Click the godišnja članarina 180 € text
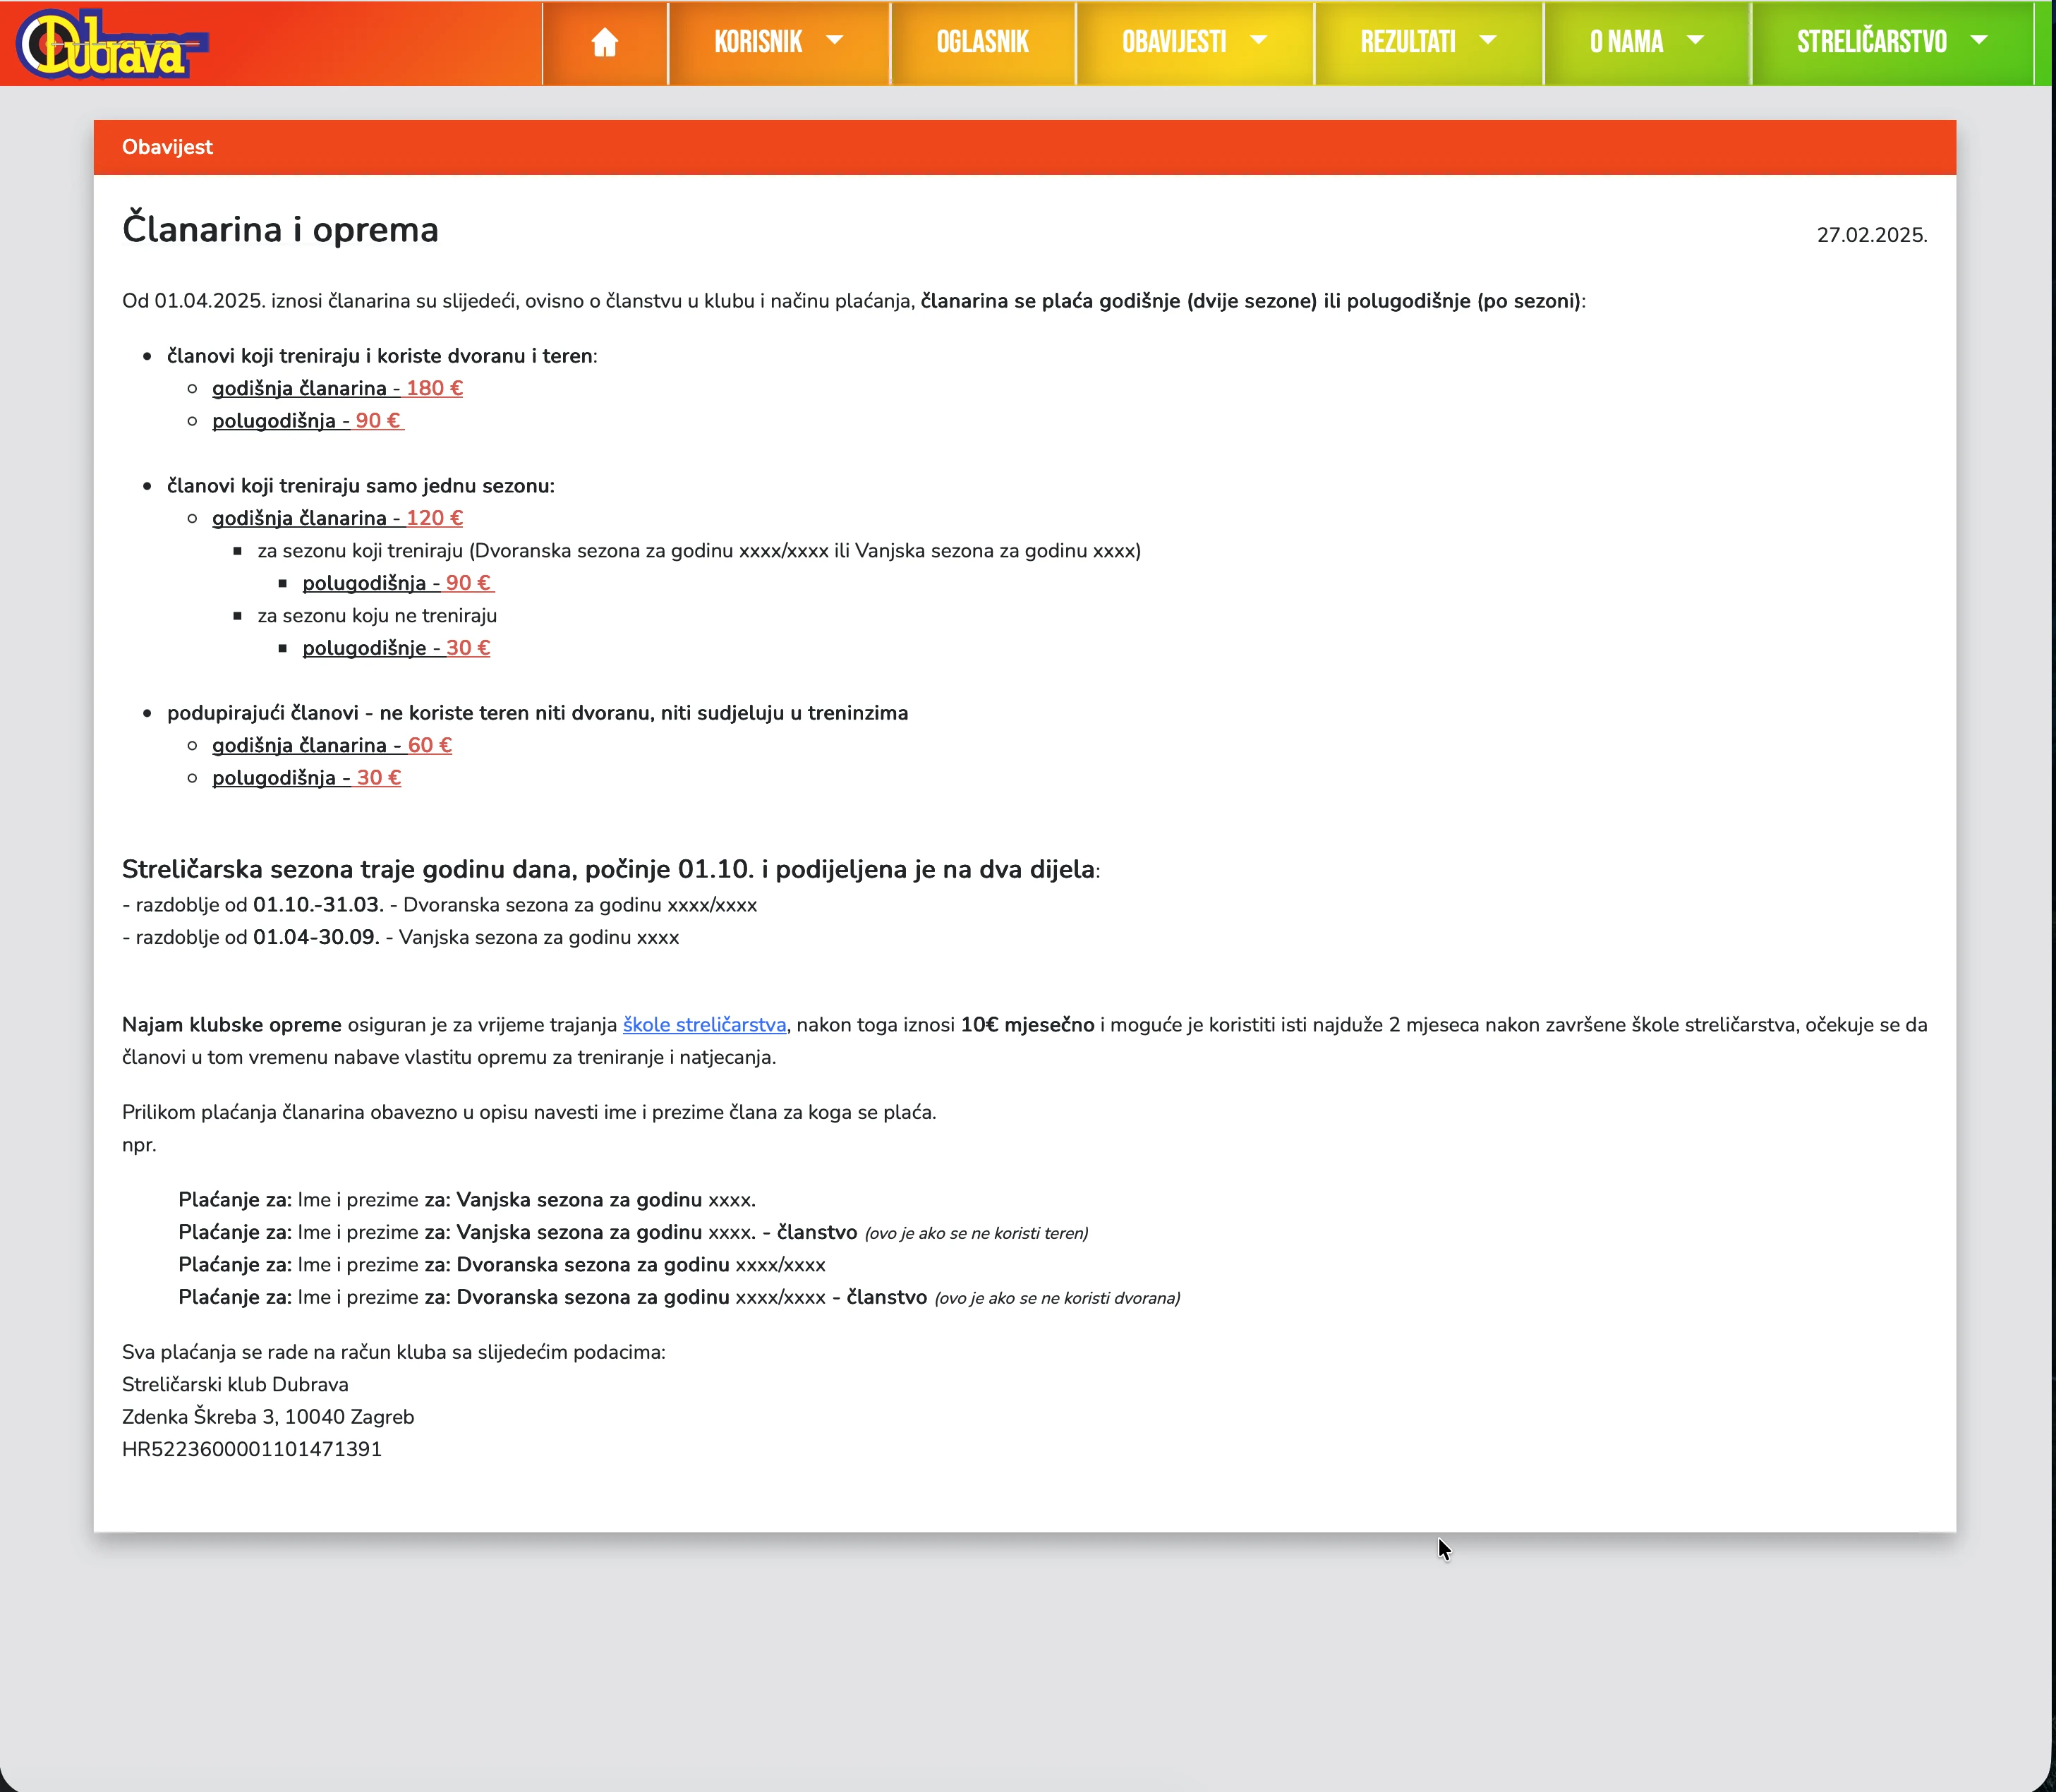Viewport: 2056px width, 1792px height. 337,388
